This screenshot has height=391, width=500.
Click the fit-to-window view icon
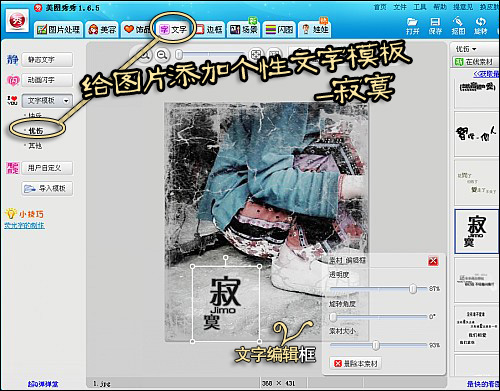256,55
